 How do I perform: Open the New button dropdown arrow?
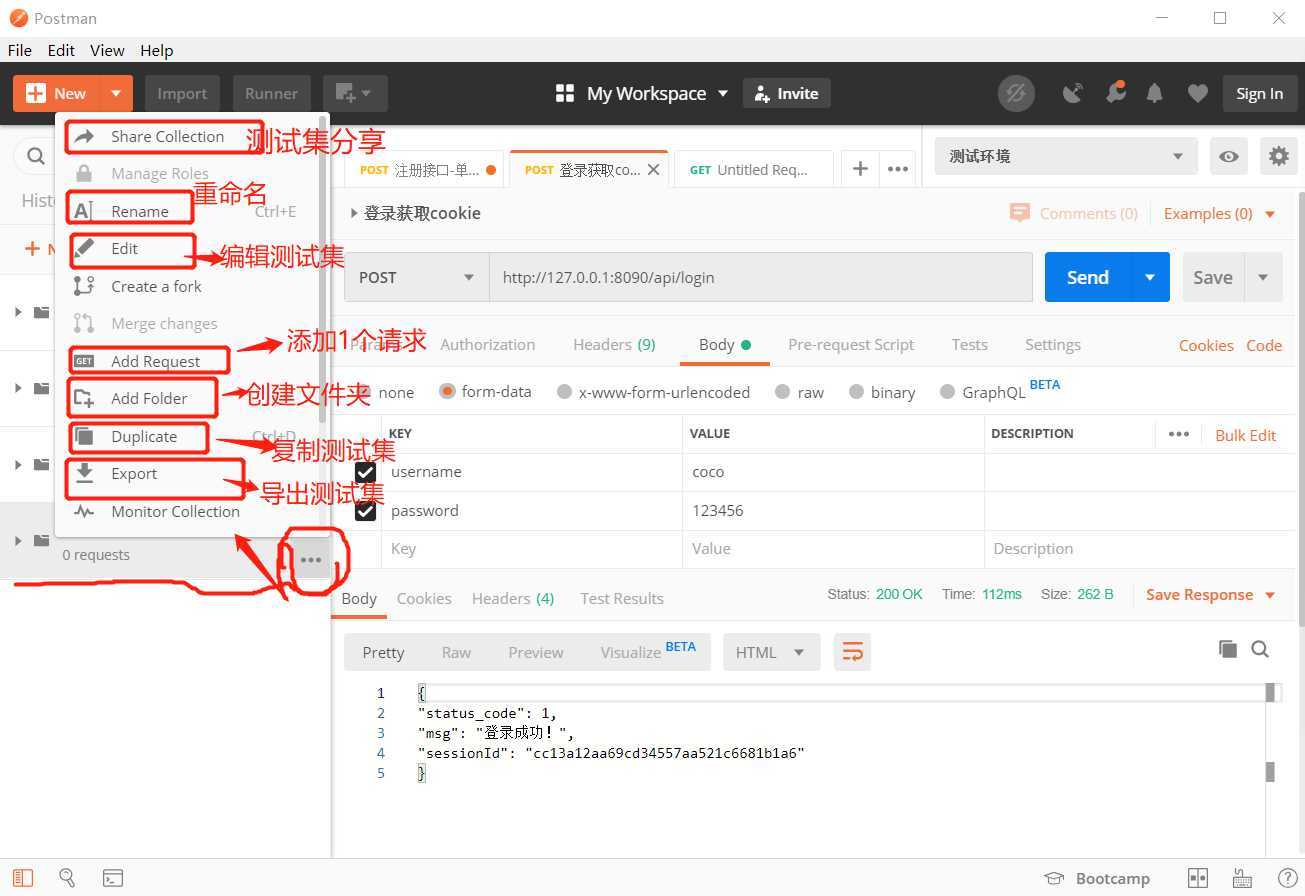coord(116,93)
